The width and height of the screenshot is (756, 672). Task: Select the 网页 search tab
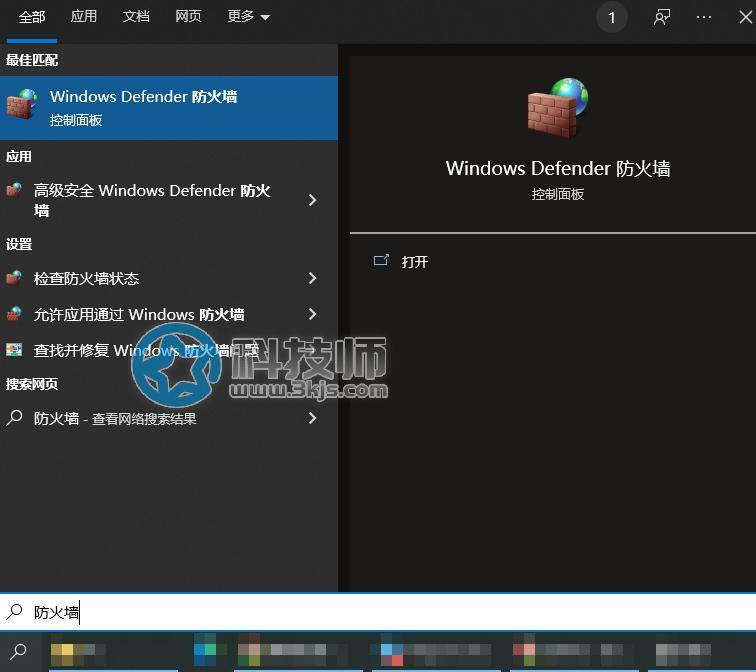pyautogui.click(x=188, y=17)
